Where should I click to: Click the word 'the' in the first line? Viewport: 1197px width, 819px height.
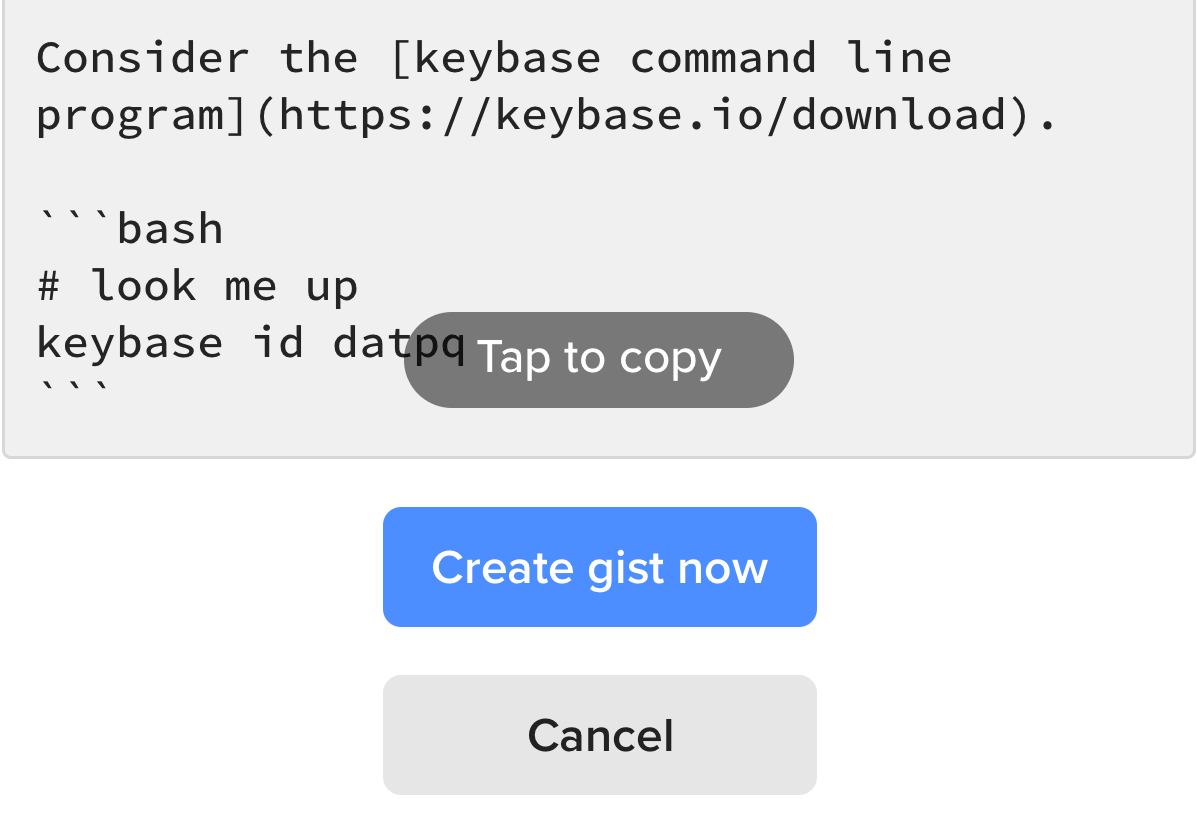318,58
